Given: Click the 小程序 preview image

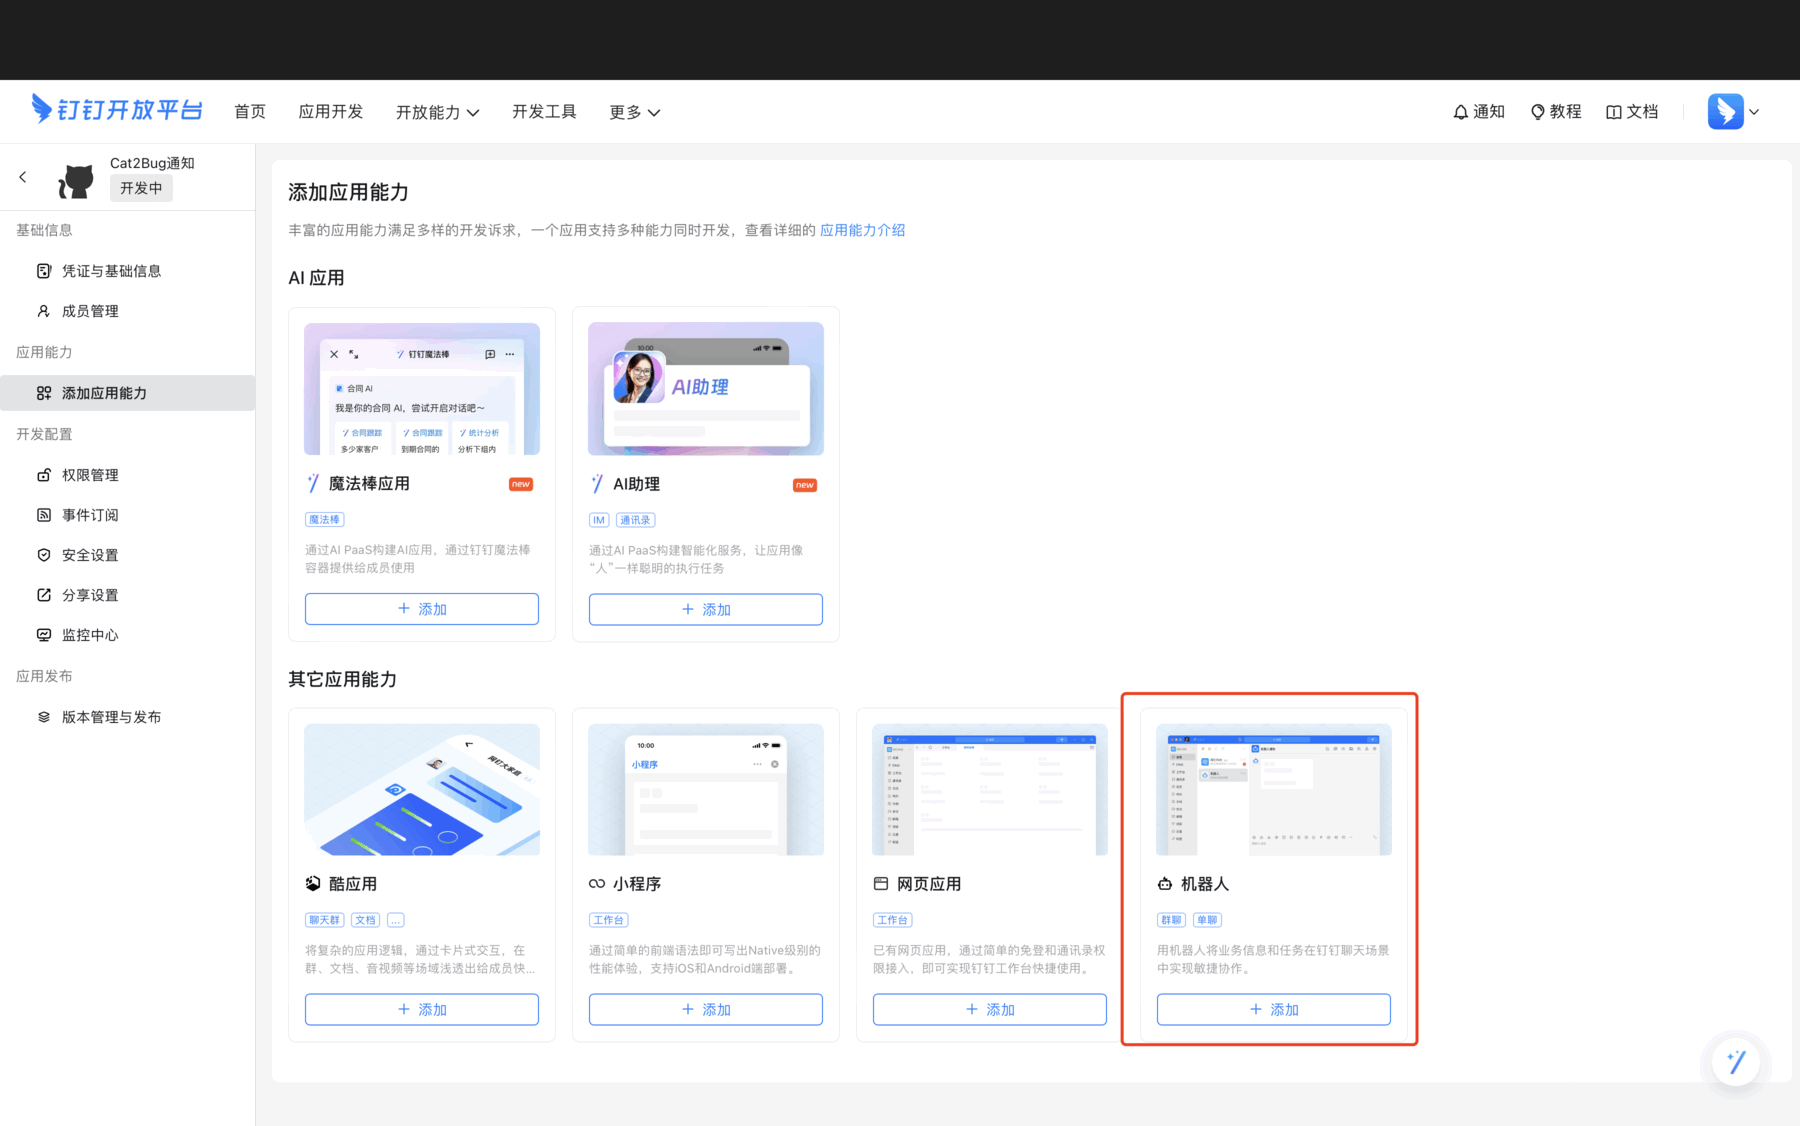Looking at the screenshot, I should [x=706, y=790].
